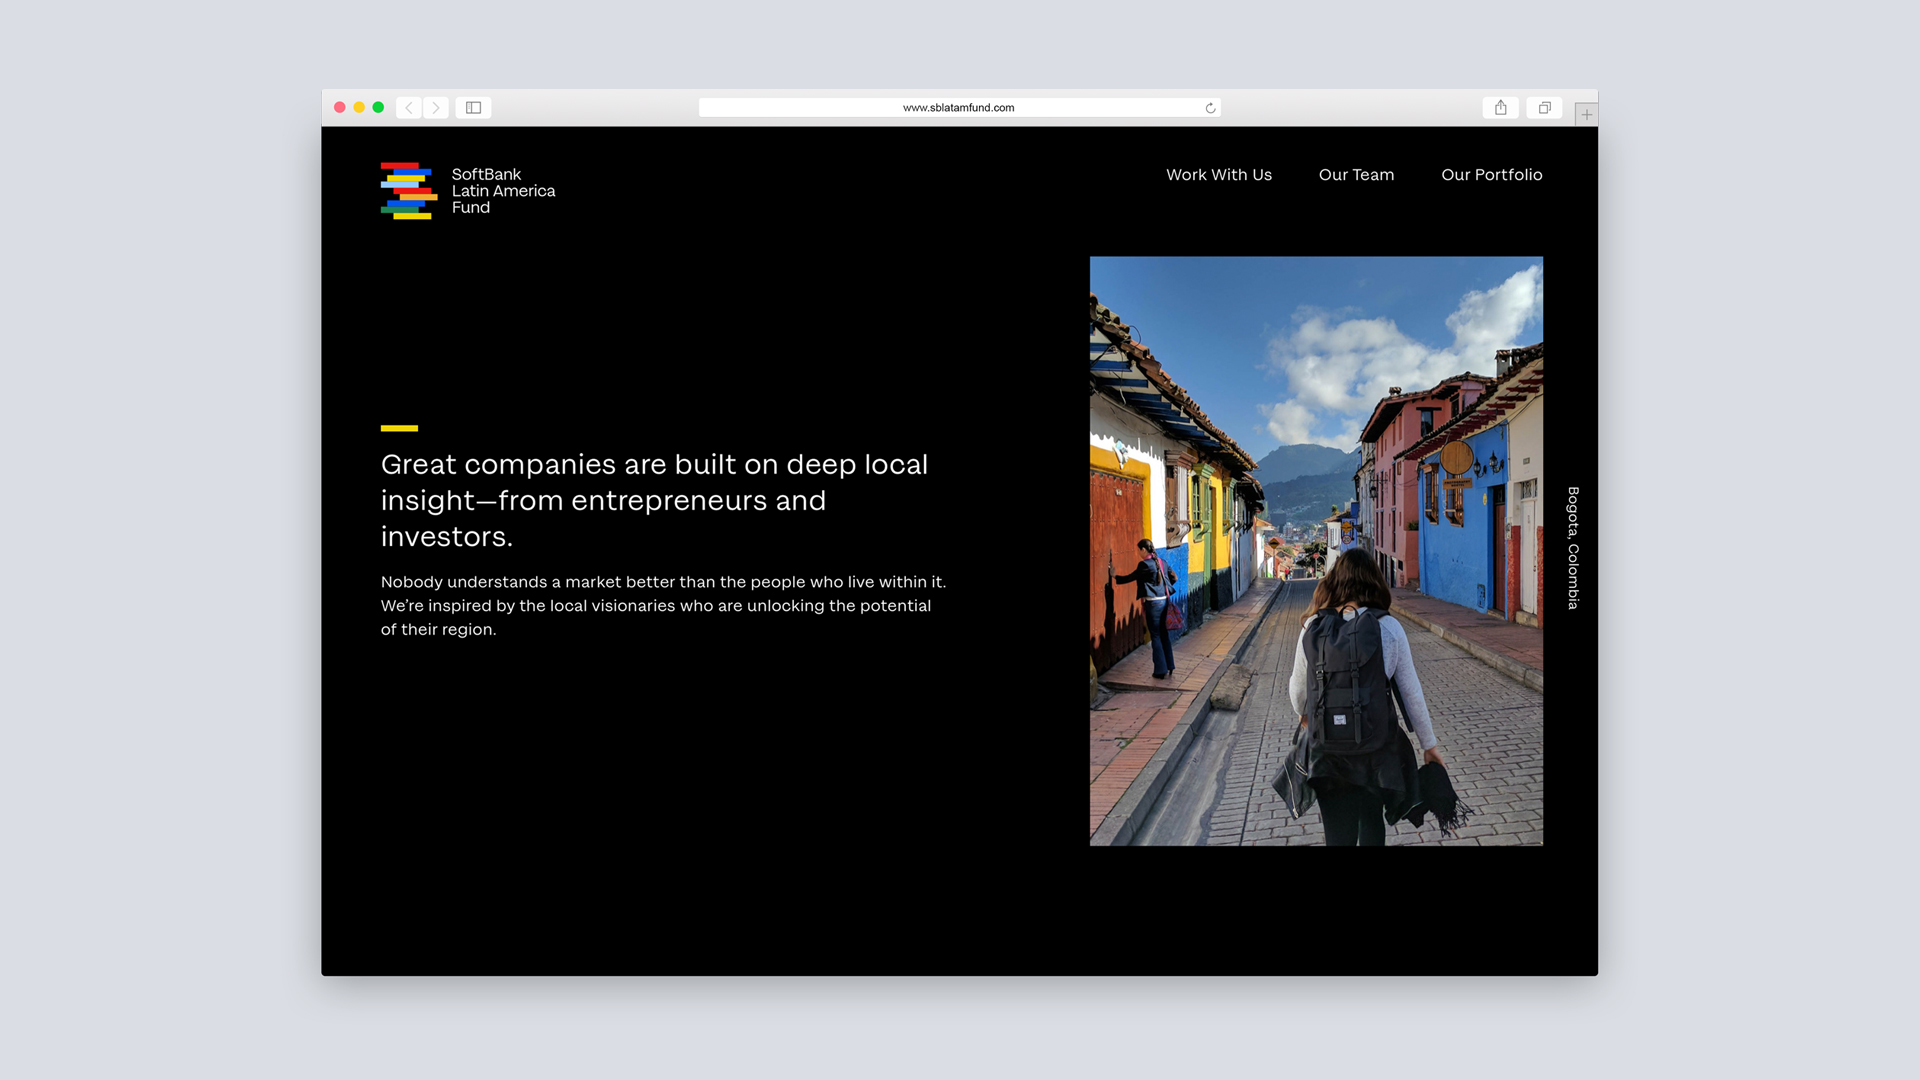Viewport: 1920px width, 1080px height.
Task: Click the paragraph about local visionaries
Action: 662,605
